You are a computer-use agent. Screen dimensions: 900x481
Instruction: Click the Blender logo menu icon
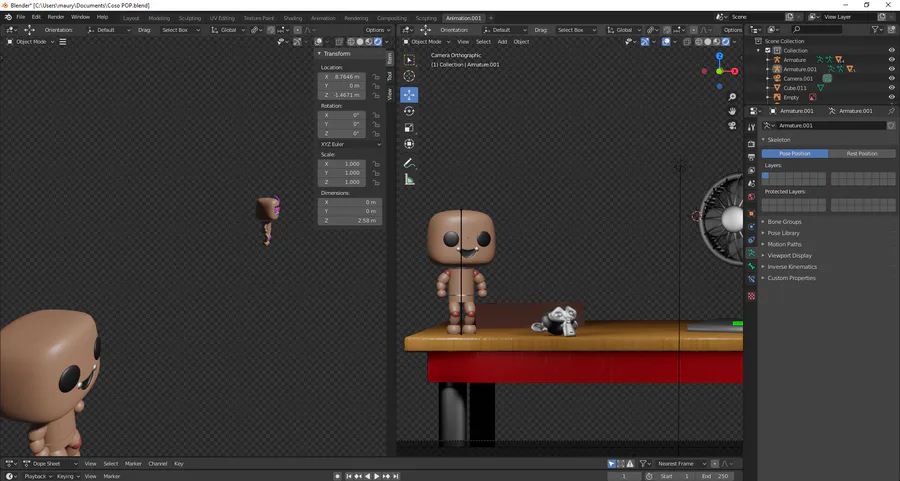tap(8, 17)
